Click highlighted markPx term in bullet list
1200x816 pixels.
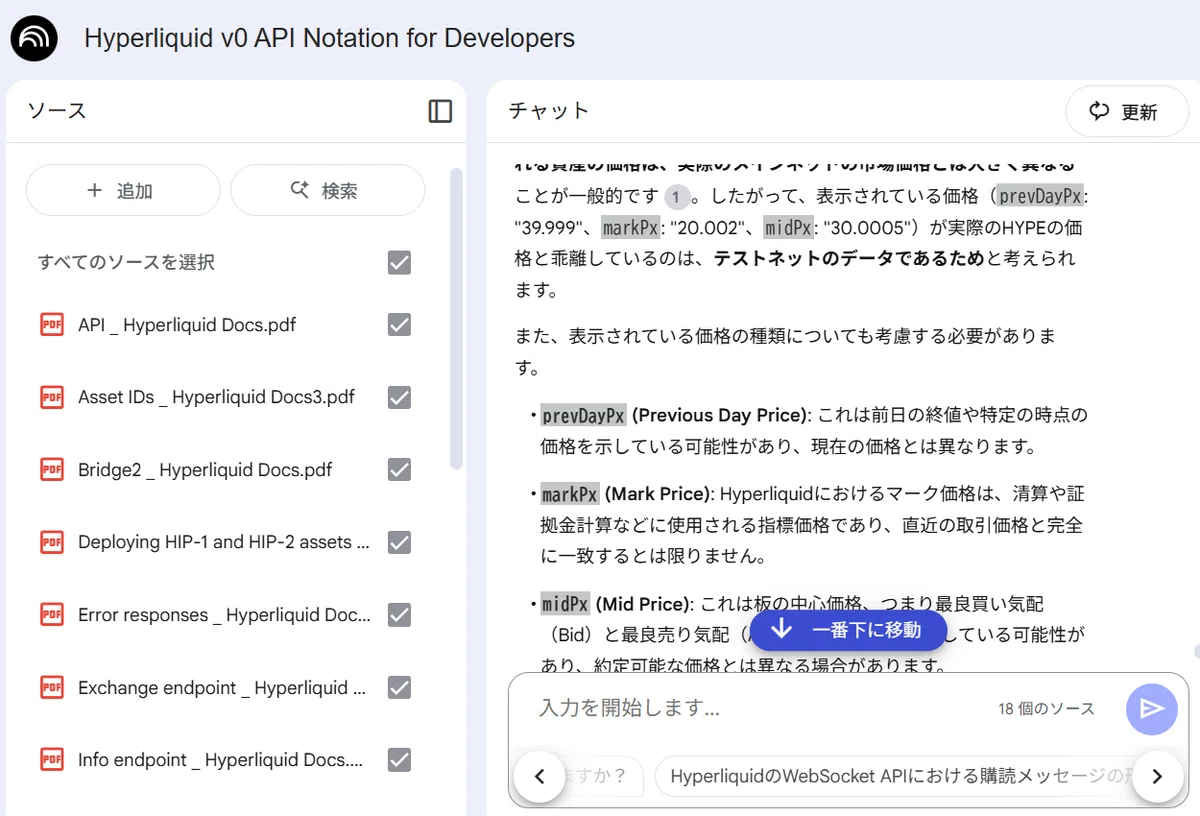(x=569, y=494)
